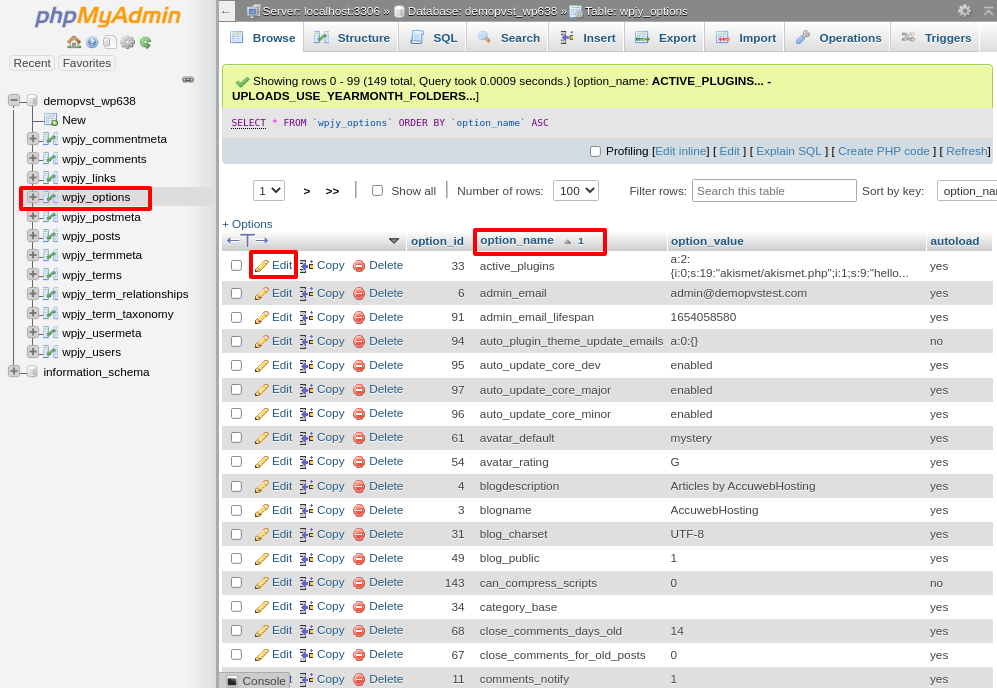Reload navigation panel green icon
The width and height of the screenshot is (997, 688).
coord(146,42)
